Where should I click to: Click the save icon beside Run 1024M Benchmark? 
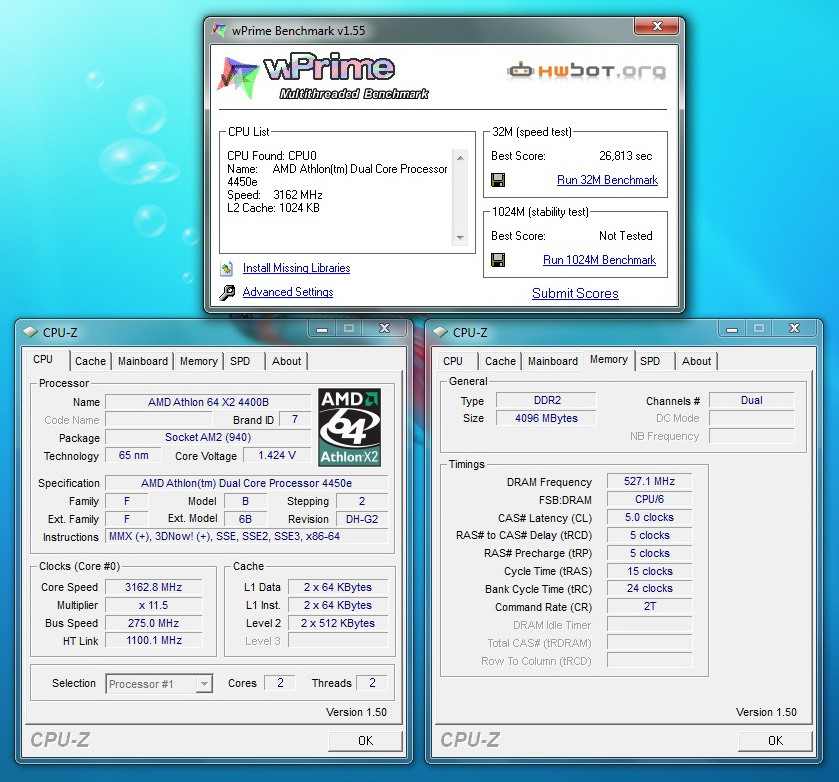498,260
